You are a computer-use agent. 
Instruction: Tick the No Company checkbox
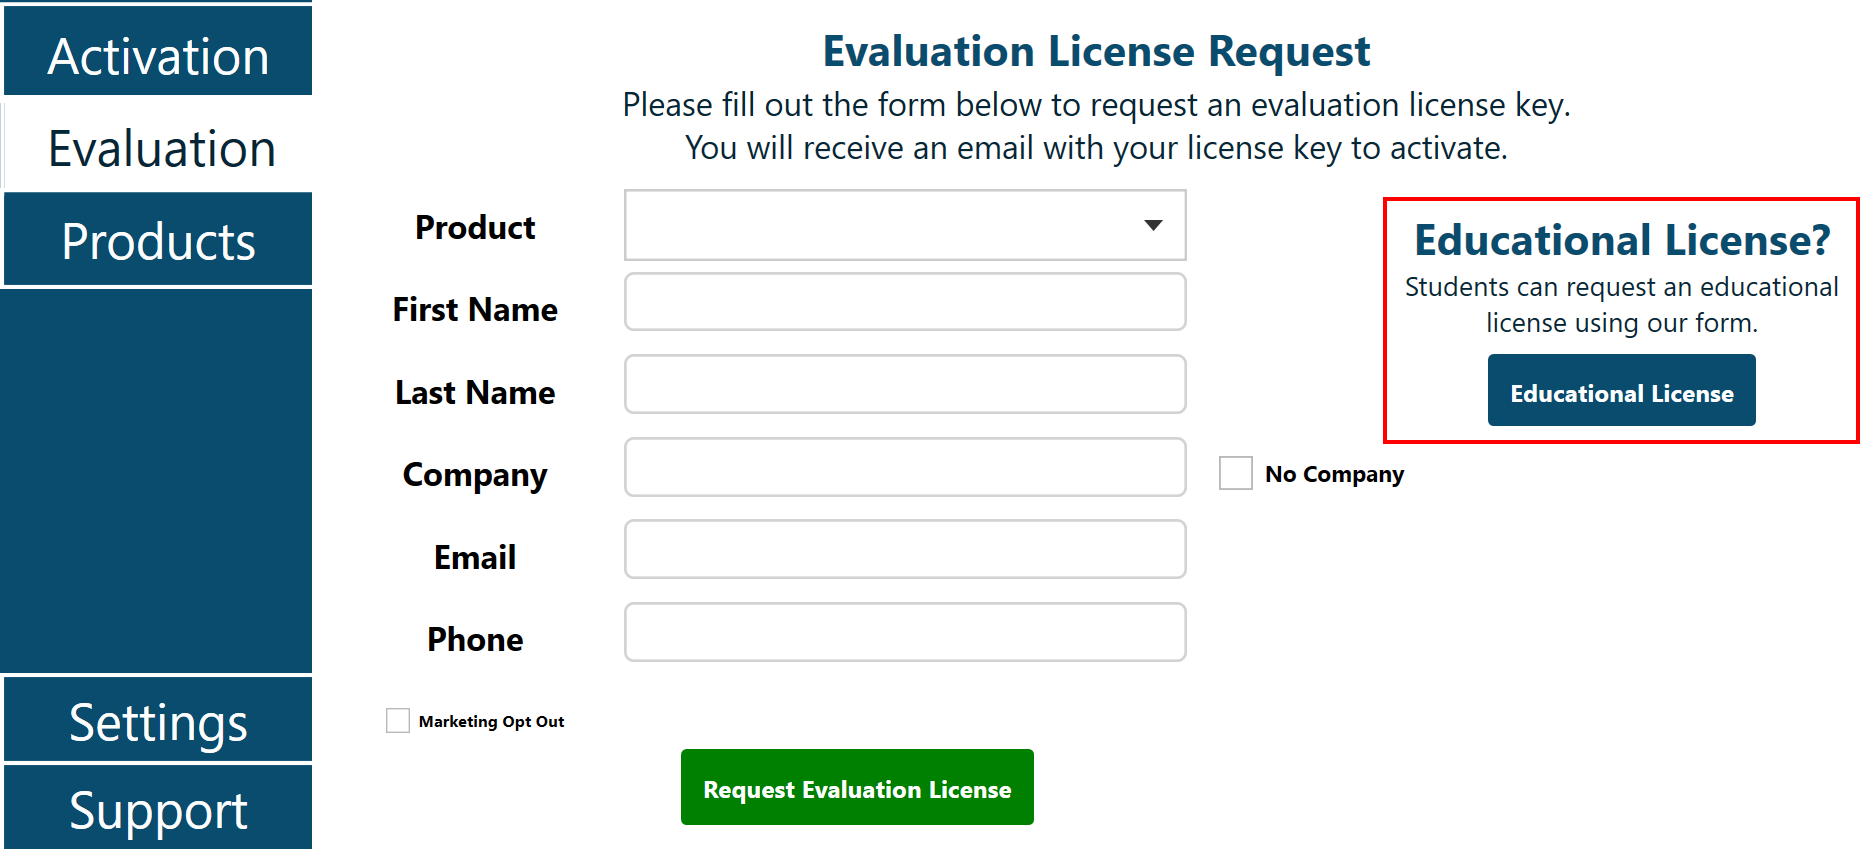(x=1235, y=473)
